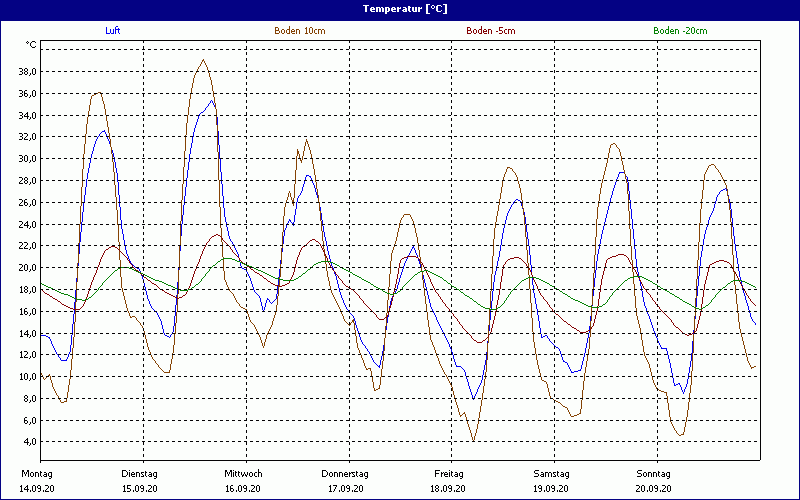
Task: Click the "Freitag" day label
Action: pos(449,474)
